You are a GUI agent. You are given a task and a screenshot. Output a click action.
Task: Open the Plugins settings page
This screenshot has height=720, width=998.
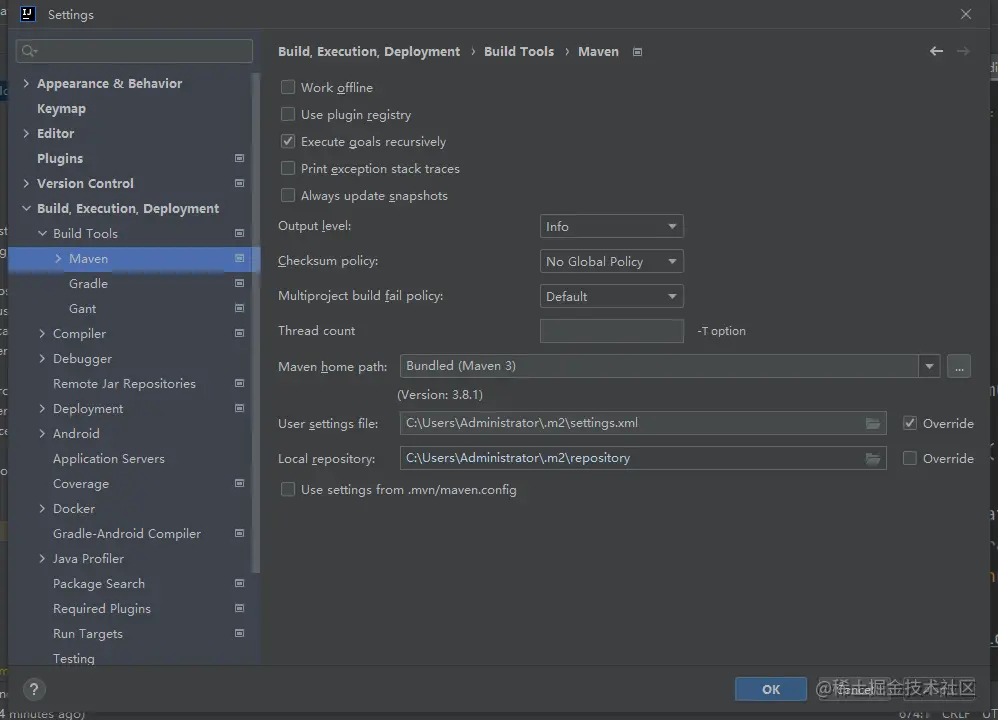60,159
